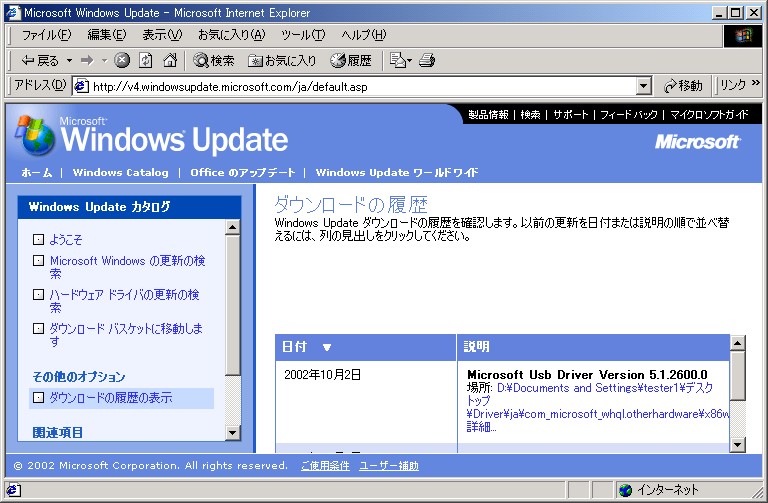Screen dimensions: 768x503
Task: Open the Back button history dropdown arrow
Action: [69, 61]
